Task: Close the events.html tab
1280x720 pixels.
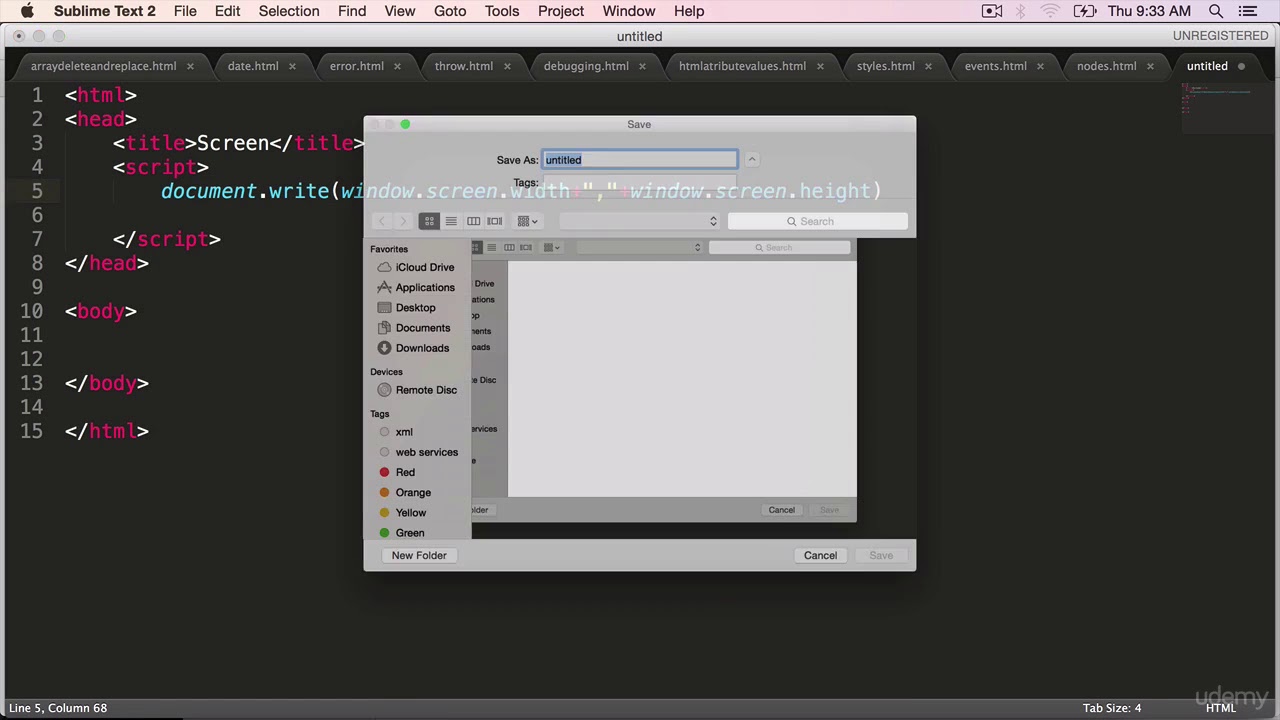Action: [1040, 66]
